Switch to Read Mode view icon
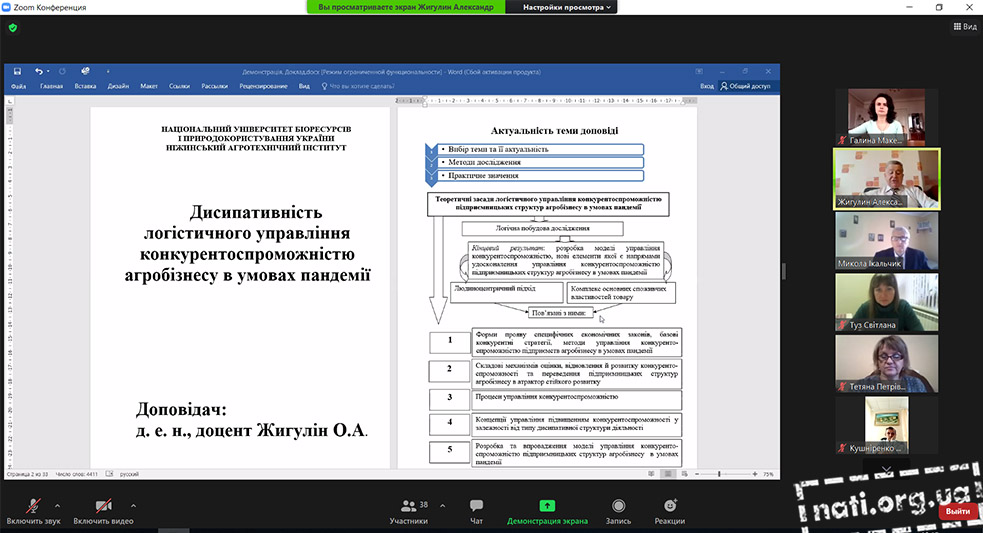This screenshot has width=983, height=533. tap(652, 474)
